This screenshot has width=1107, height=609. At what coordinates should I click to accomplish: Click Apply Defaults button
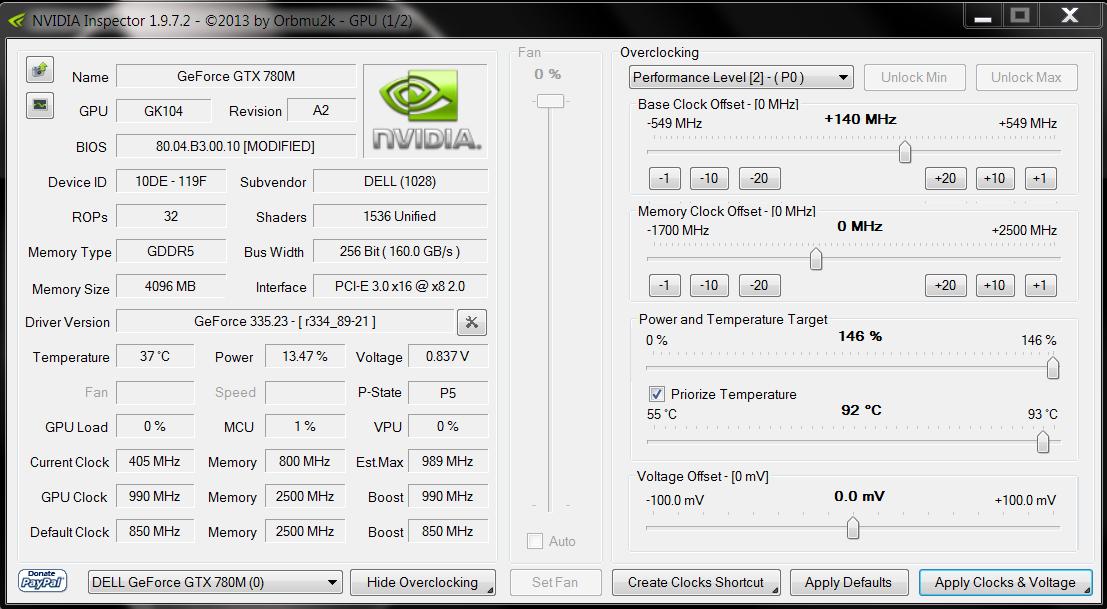(848, 583)
